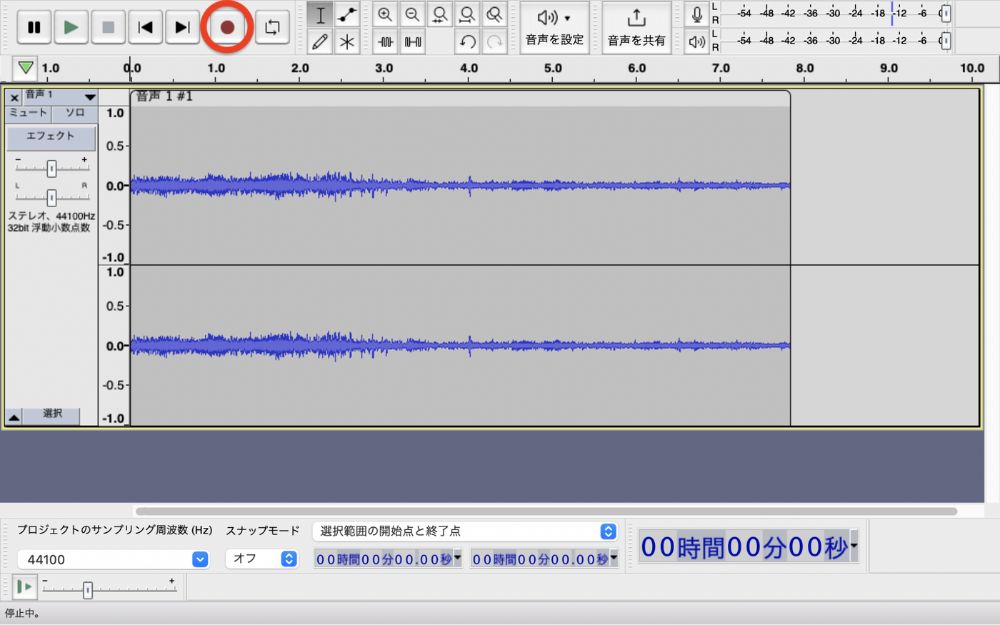This screenshot has width=1000, height=625.
Task: Fit selection to width zoom icon
Action: 439,15
